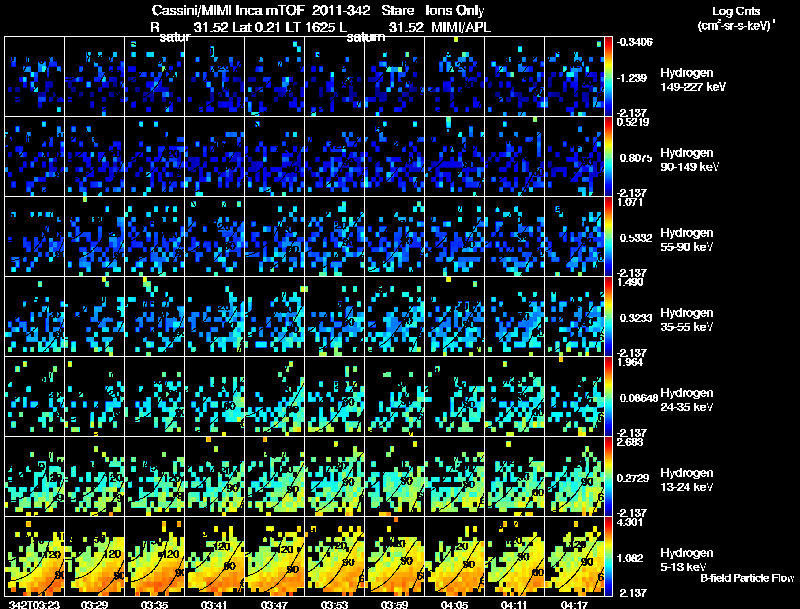Screen dimensions: 800x609
Task: Click the 0.8075 color scale value
Action: point(636,158)
